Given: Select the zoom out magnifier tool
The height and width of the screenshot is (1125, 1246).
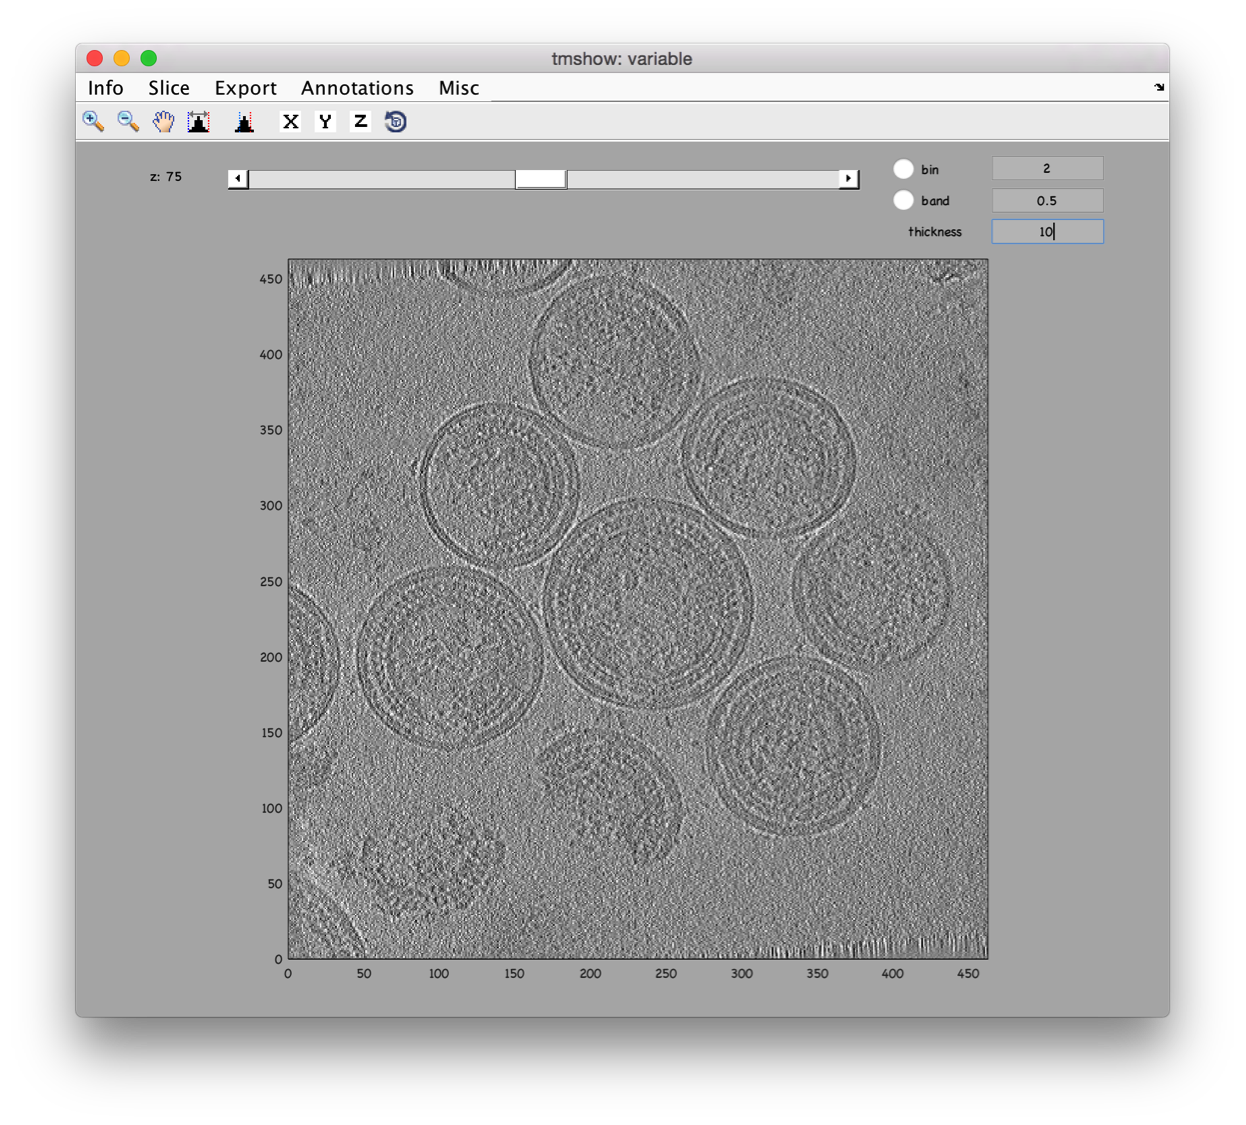Looking at the screenshot, I should 128,121.
